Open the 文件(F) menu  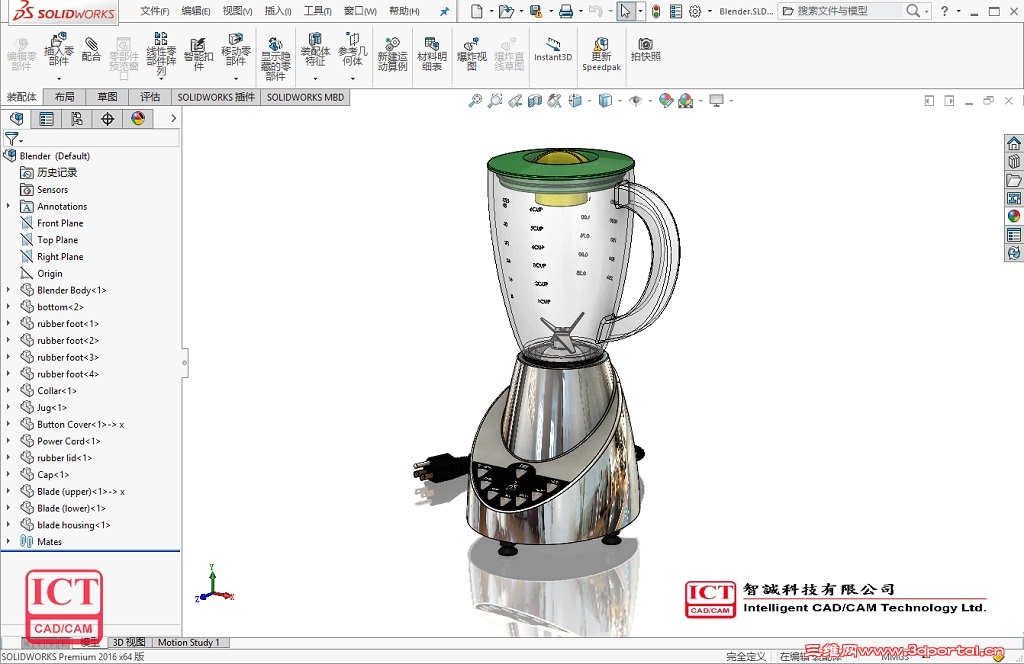pos(154,11)
